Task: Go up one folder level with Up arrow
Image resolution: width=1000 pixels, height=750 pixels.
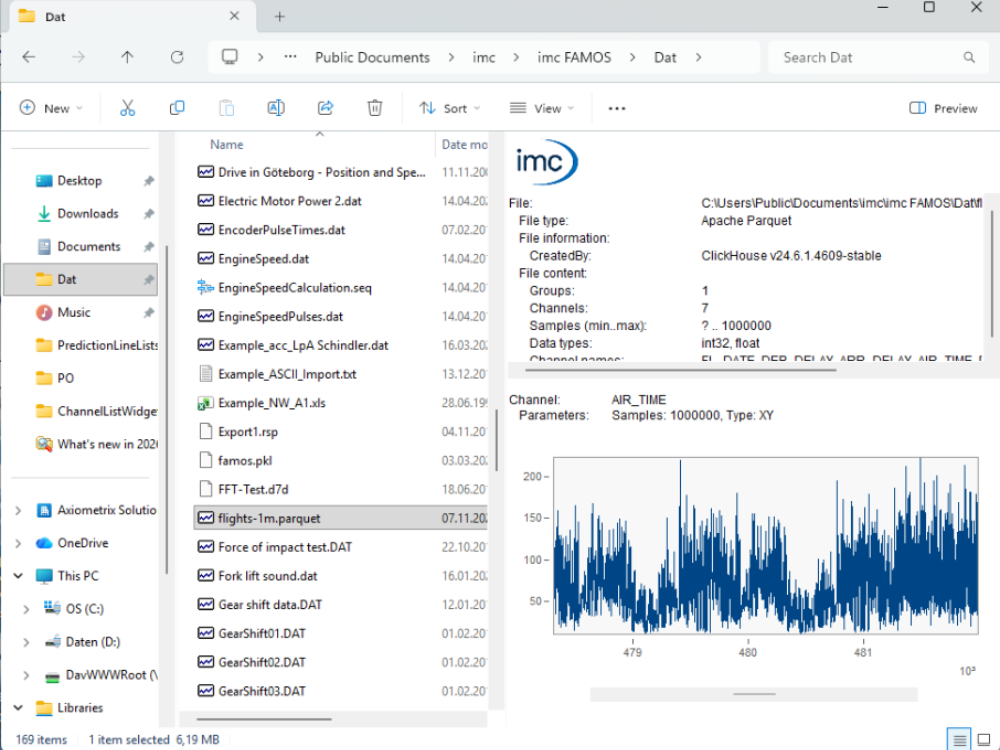Action: [127, 57]
